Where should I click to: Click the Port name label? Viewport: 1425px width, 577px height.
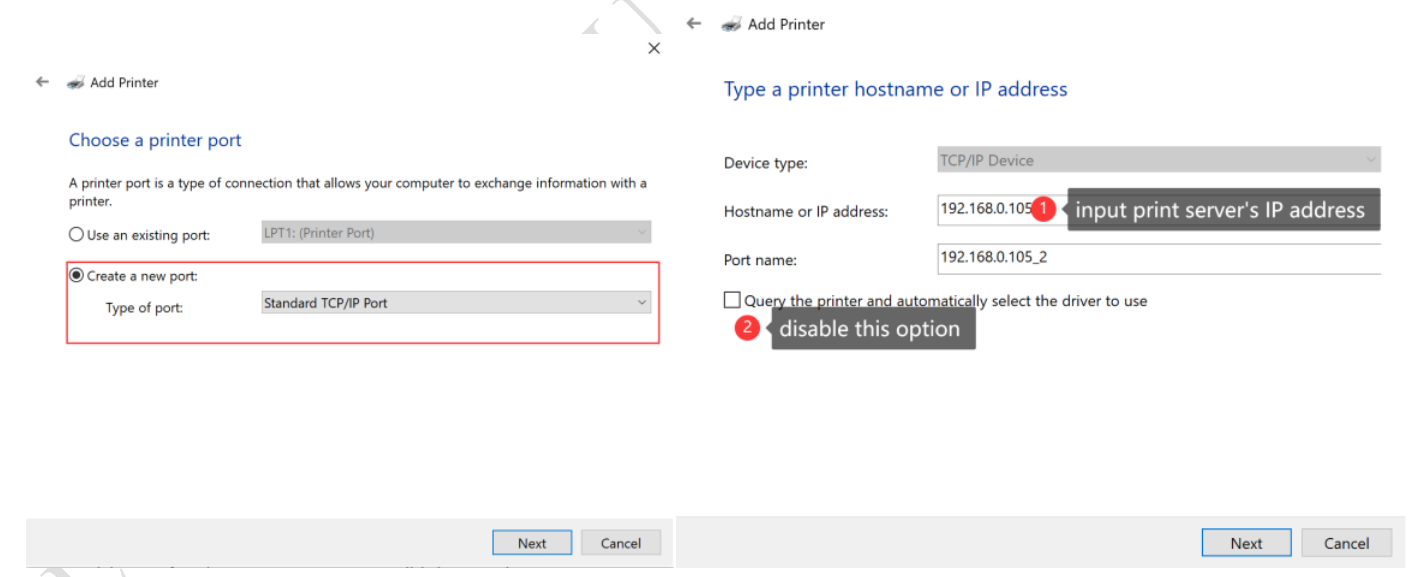(x=760, y=260)
